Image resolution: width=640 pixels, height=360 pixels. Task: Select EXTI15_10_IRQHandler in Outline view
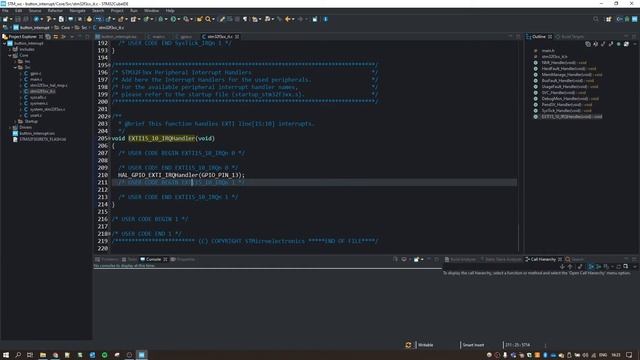pos(571,116)
